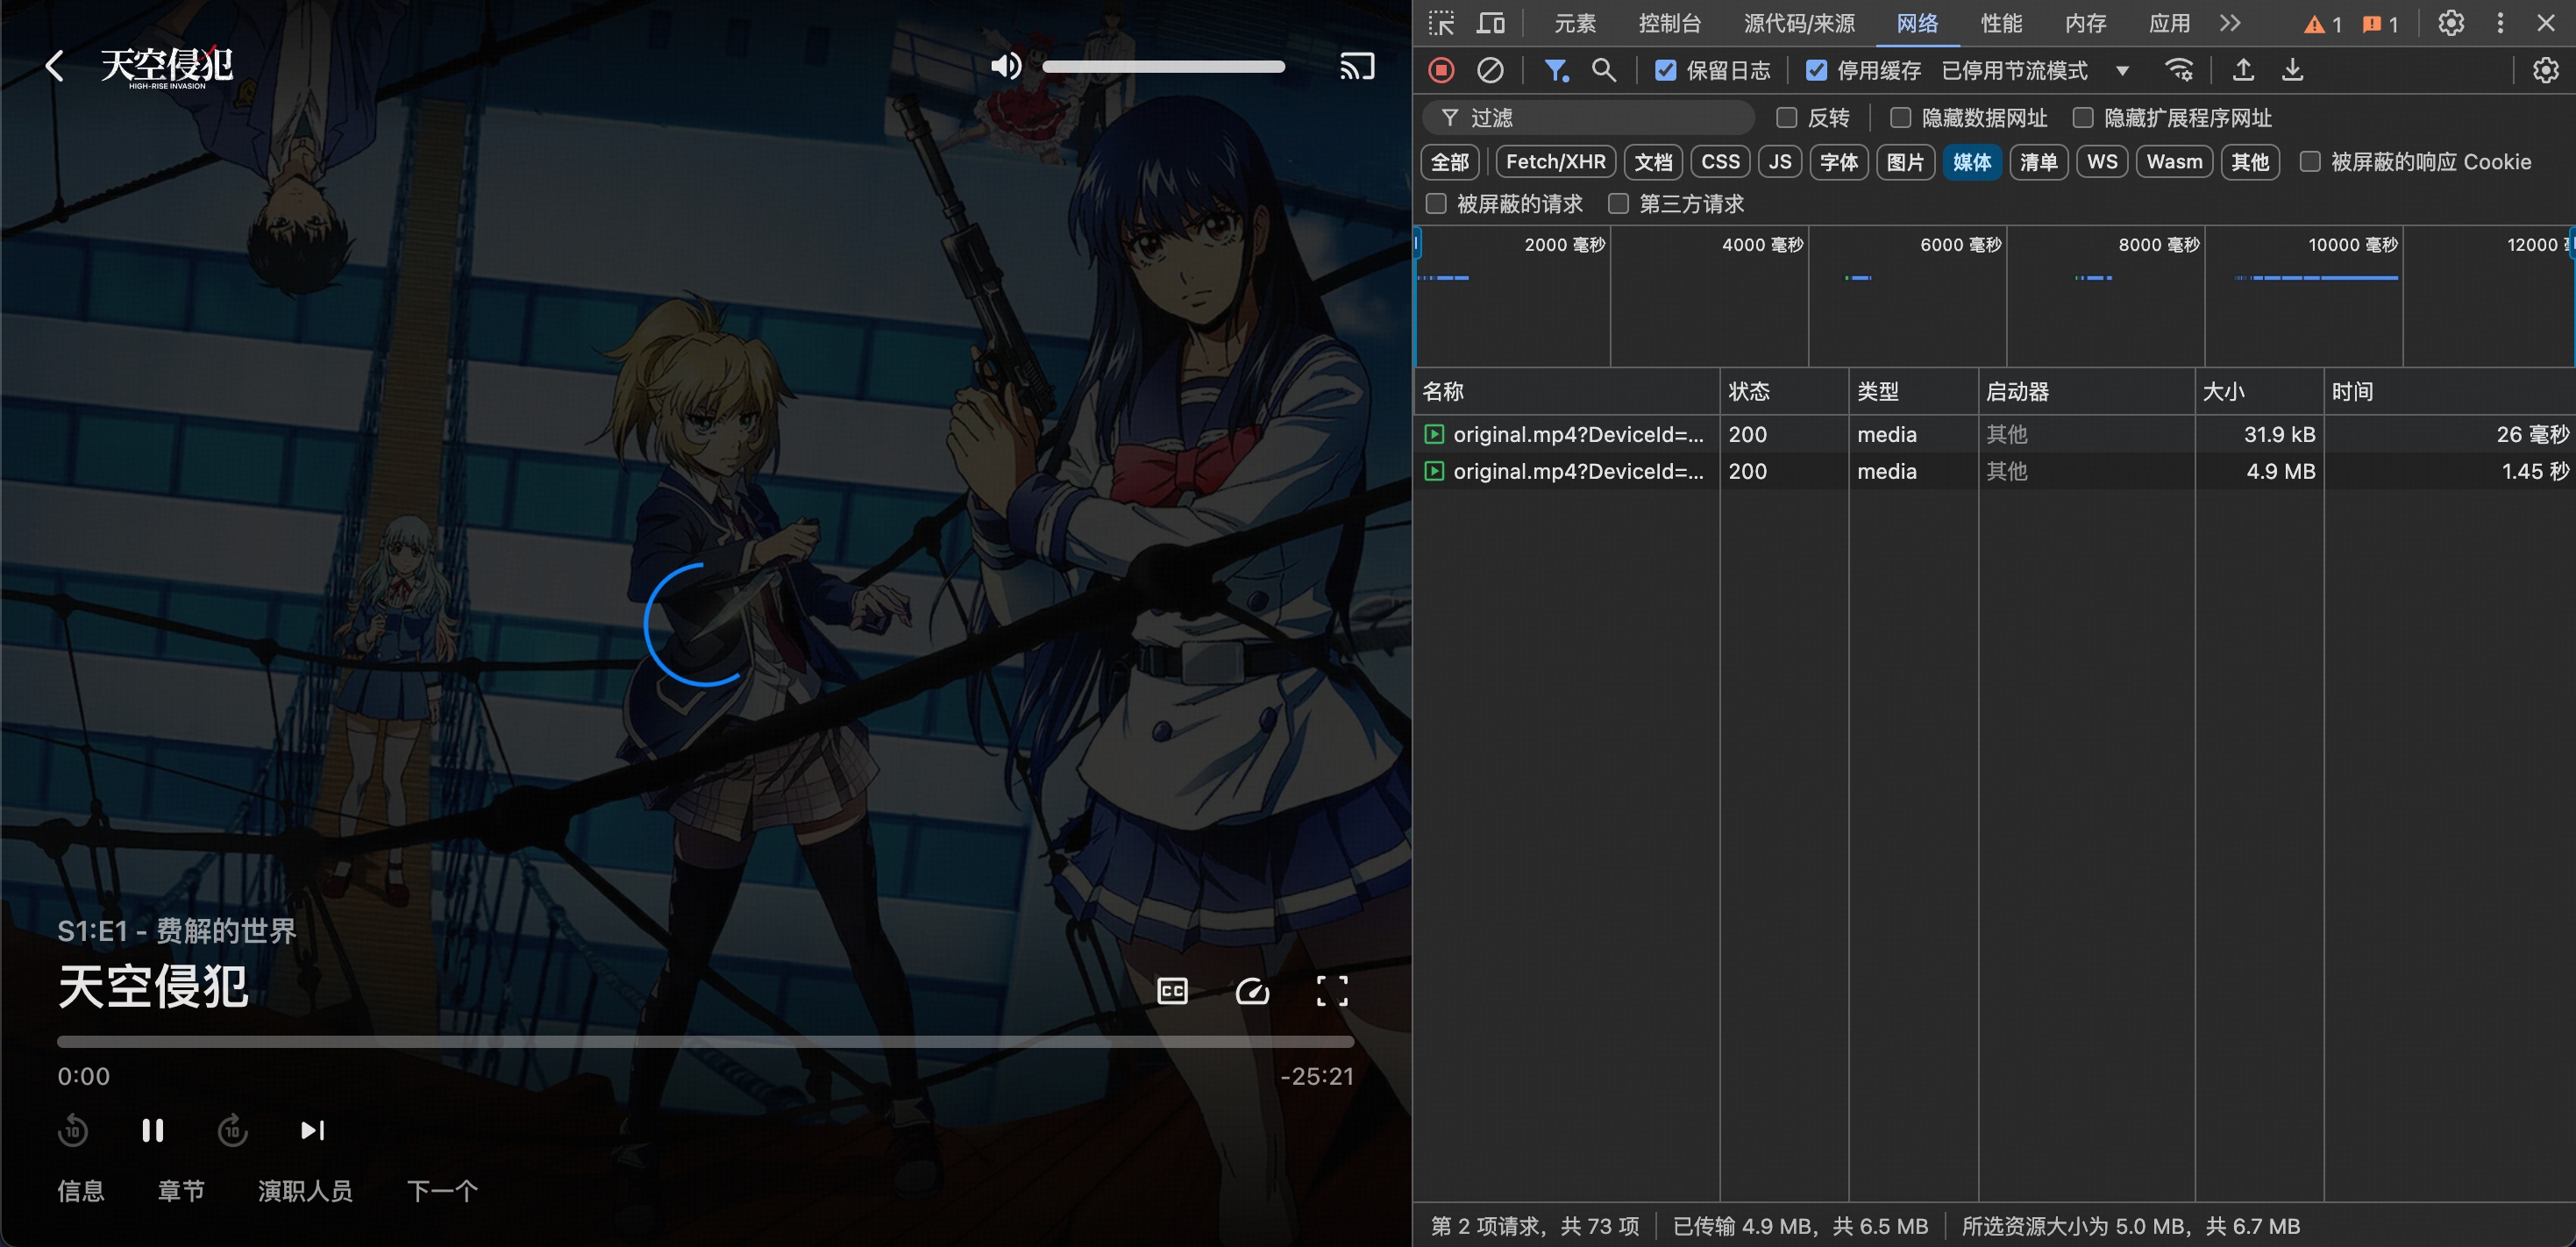
Task: Stop recording the network log
Action: point(1441,70)
